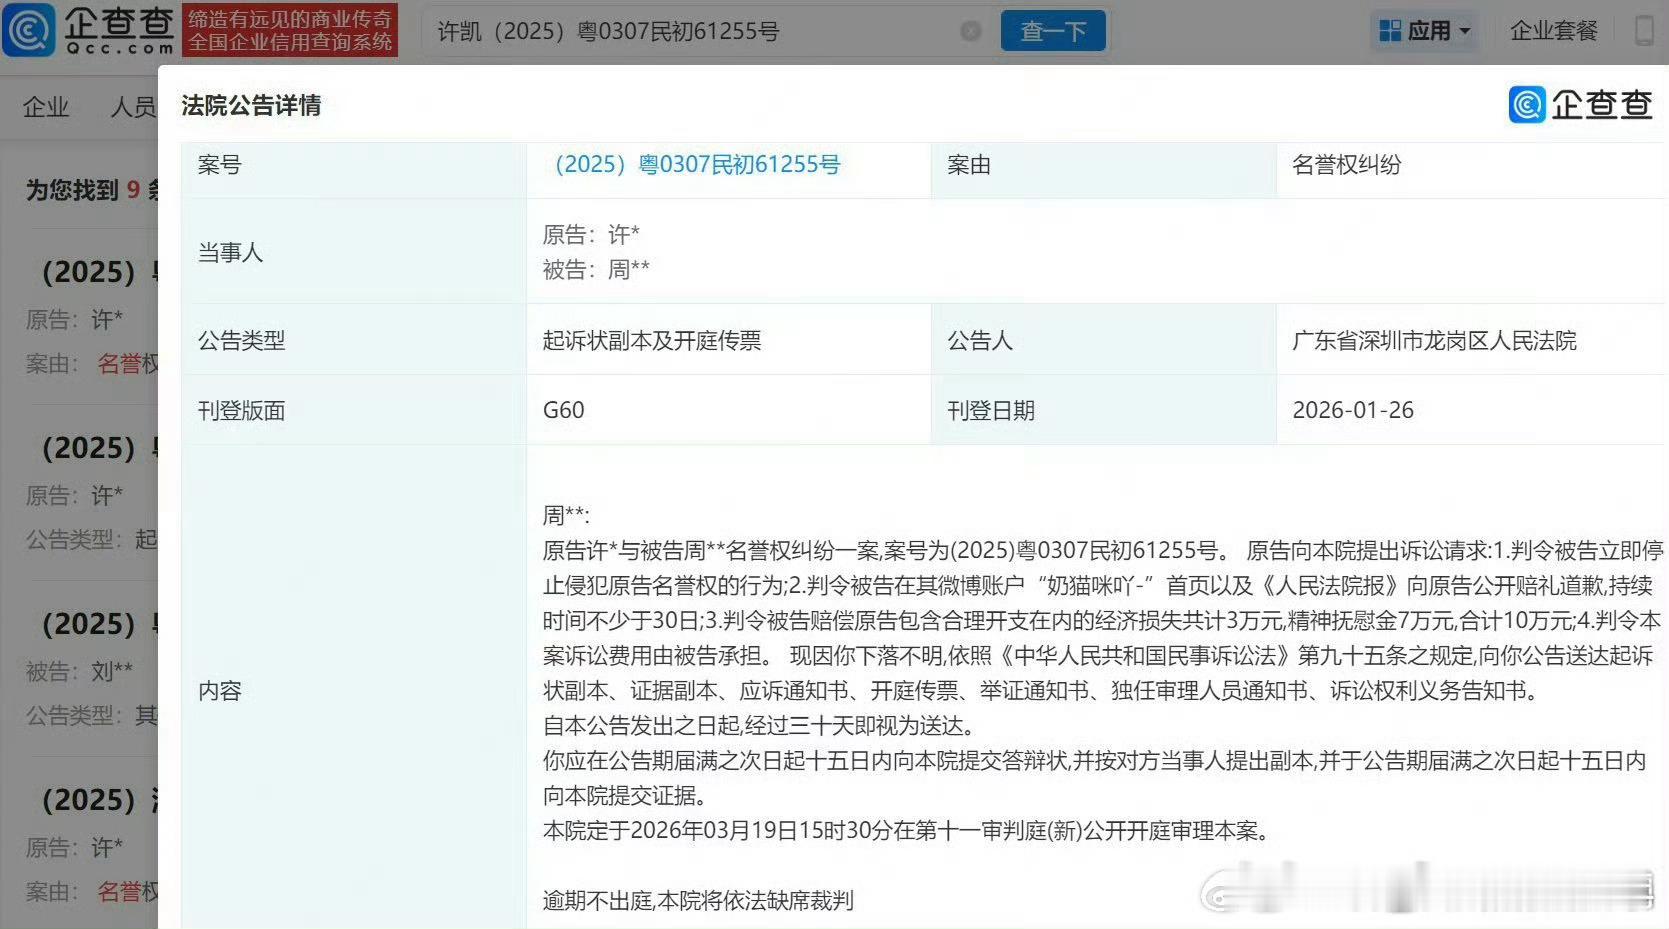Click 被告：周** in the dialog
The height and width of the screenshot is (929, 1669).
[596, 269]
